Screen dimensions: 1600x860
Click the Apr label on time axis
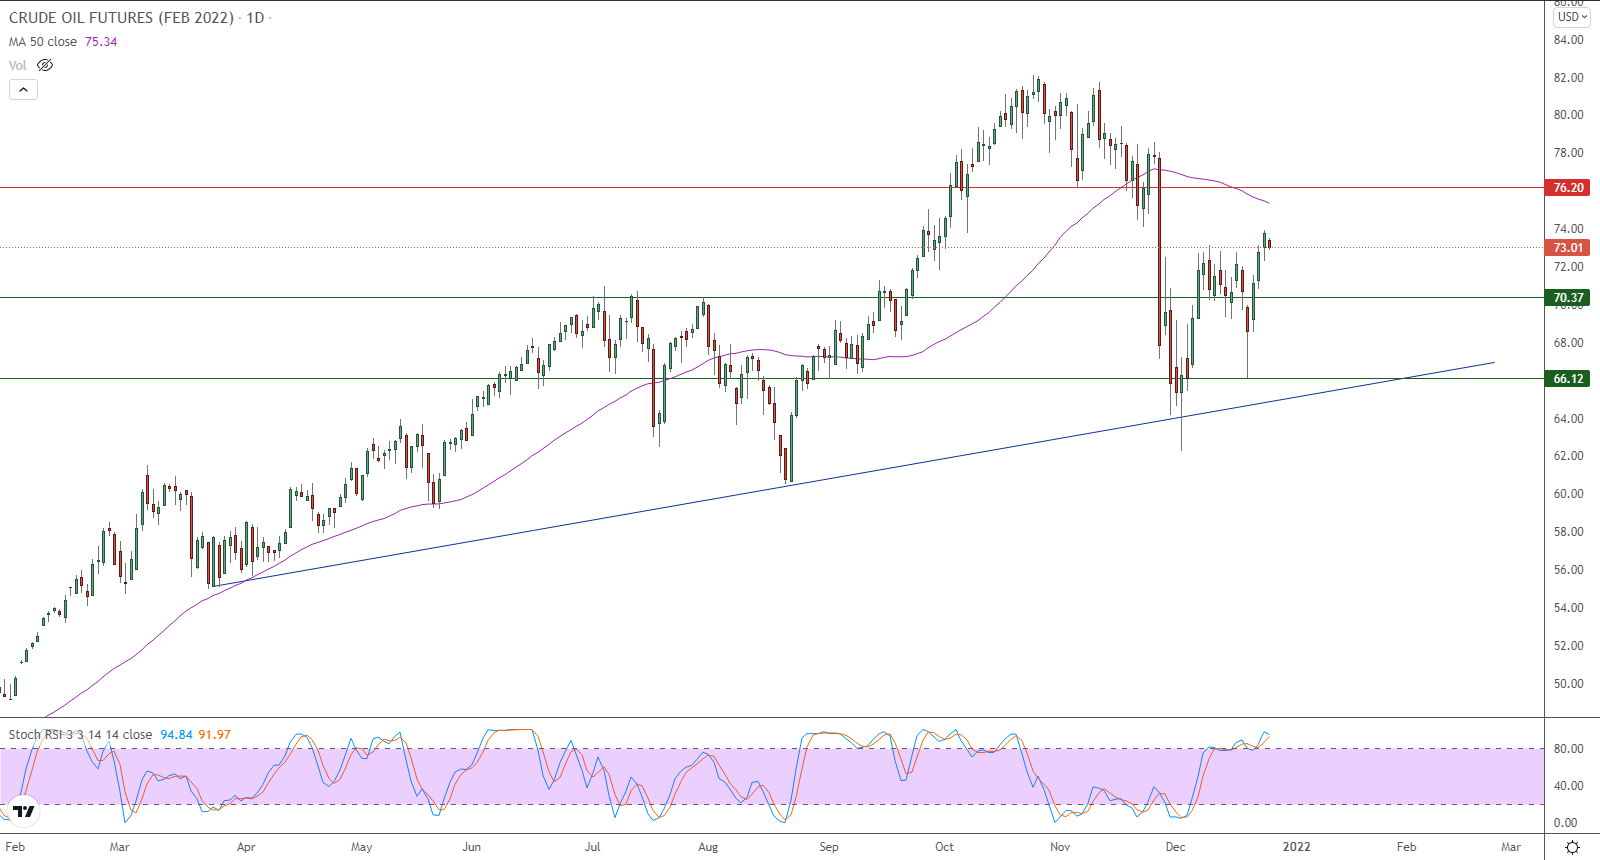pyautogui.click(x=246, y=847)
